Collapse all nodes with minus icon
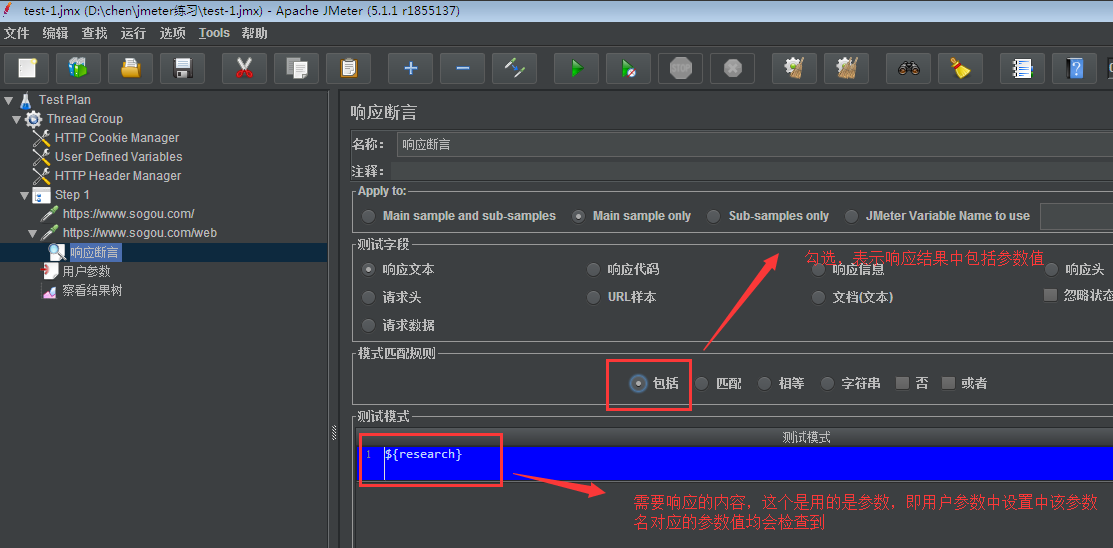Image resolution: width=1113 pixels, height=548 pixels. coord(462,68)
